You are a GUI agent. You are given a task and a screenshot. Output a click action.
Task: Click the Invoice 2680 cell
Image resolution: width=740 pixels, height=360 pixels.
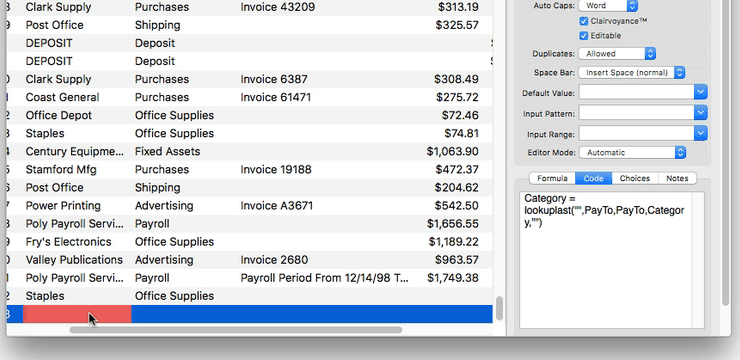click(274, 260)
